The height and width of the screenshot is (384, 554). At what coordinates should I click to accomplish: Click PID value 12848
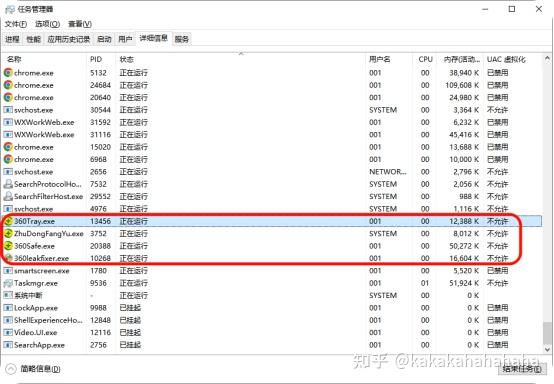tap(100, 320)
